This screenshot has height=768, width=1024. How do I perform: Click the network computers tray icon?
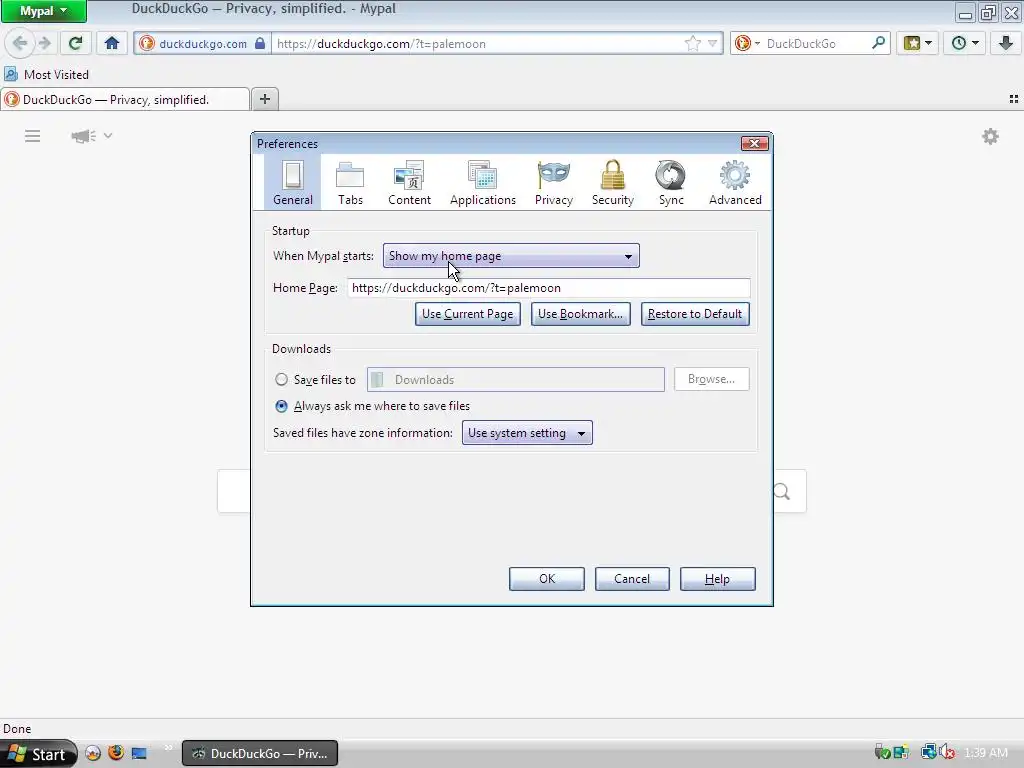[928, 753]
